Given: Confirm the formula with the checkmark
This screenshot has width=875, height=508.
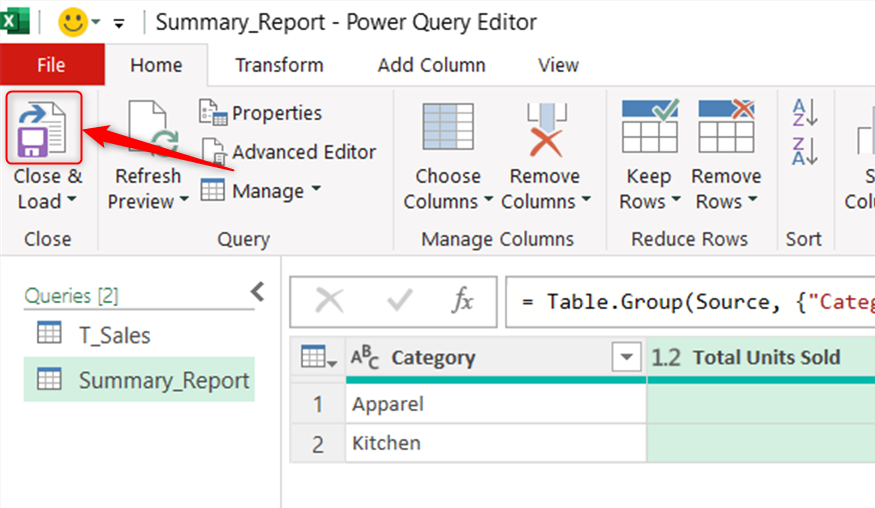Looking at the screenshot, I should click(400, 301).
